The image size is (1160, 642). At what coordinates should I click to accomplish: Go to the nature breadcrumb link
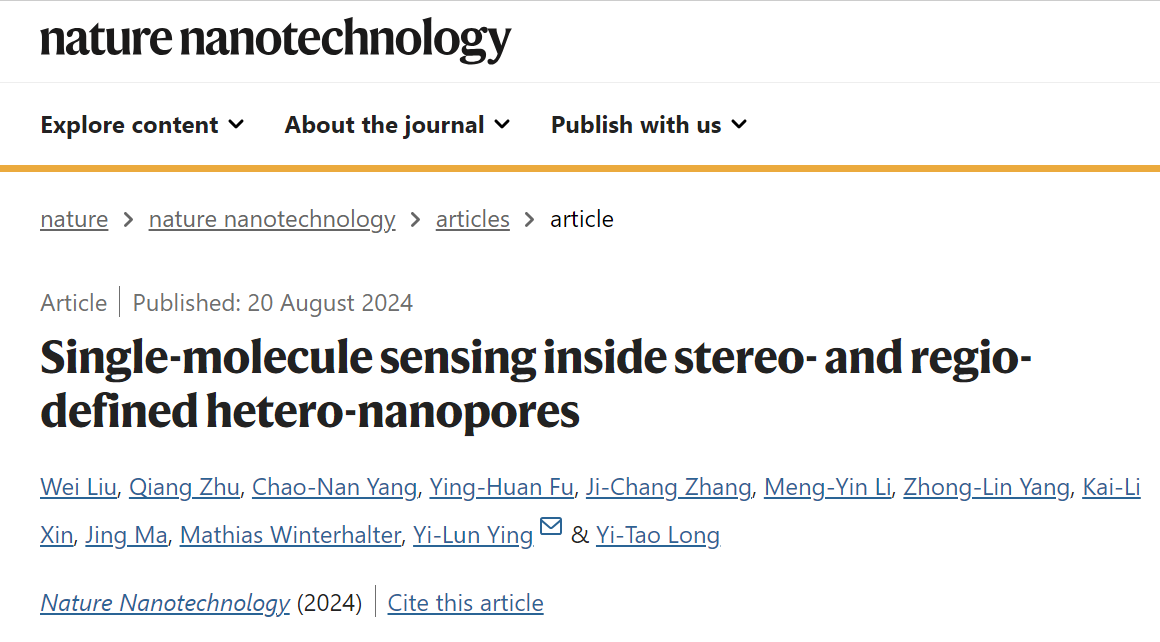click(74, 219)
